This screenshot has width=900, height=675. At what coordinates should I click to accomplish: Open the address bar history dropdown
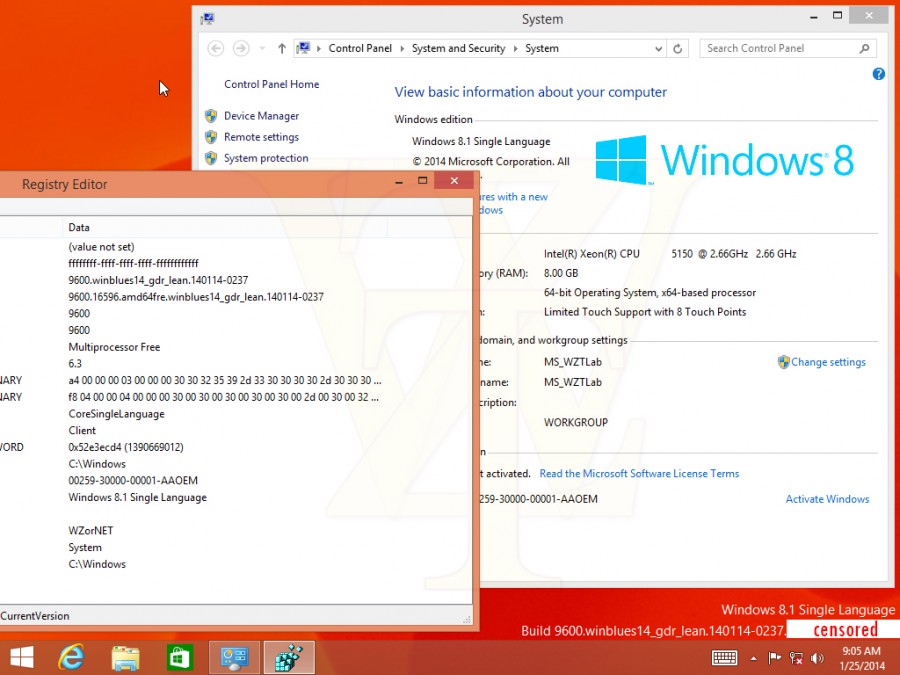click(658, 48)
